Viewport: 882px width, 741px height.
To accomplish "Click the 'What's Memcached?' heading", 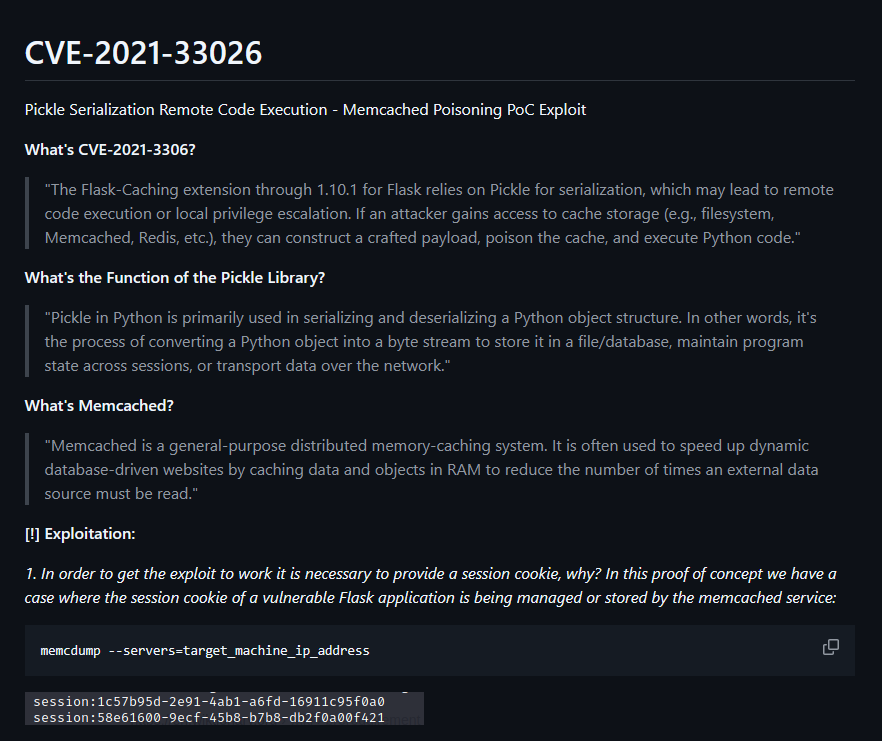I will [99, 406].
